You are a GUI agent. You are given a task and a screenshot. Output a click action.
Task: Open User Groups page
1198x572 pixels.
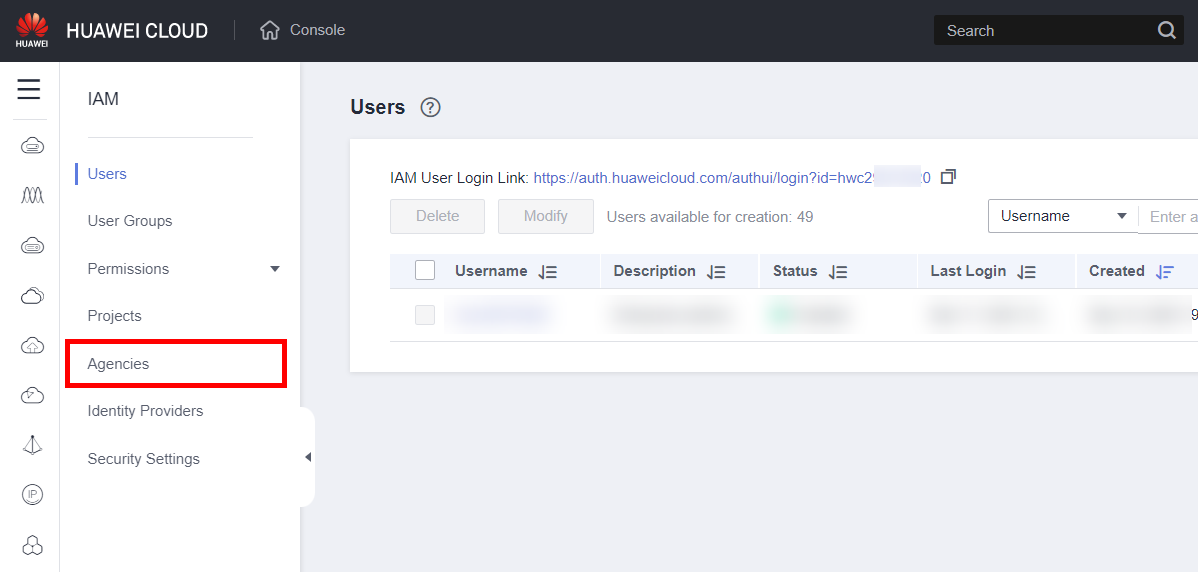pyautogui.click(x=130, y=221)
